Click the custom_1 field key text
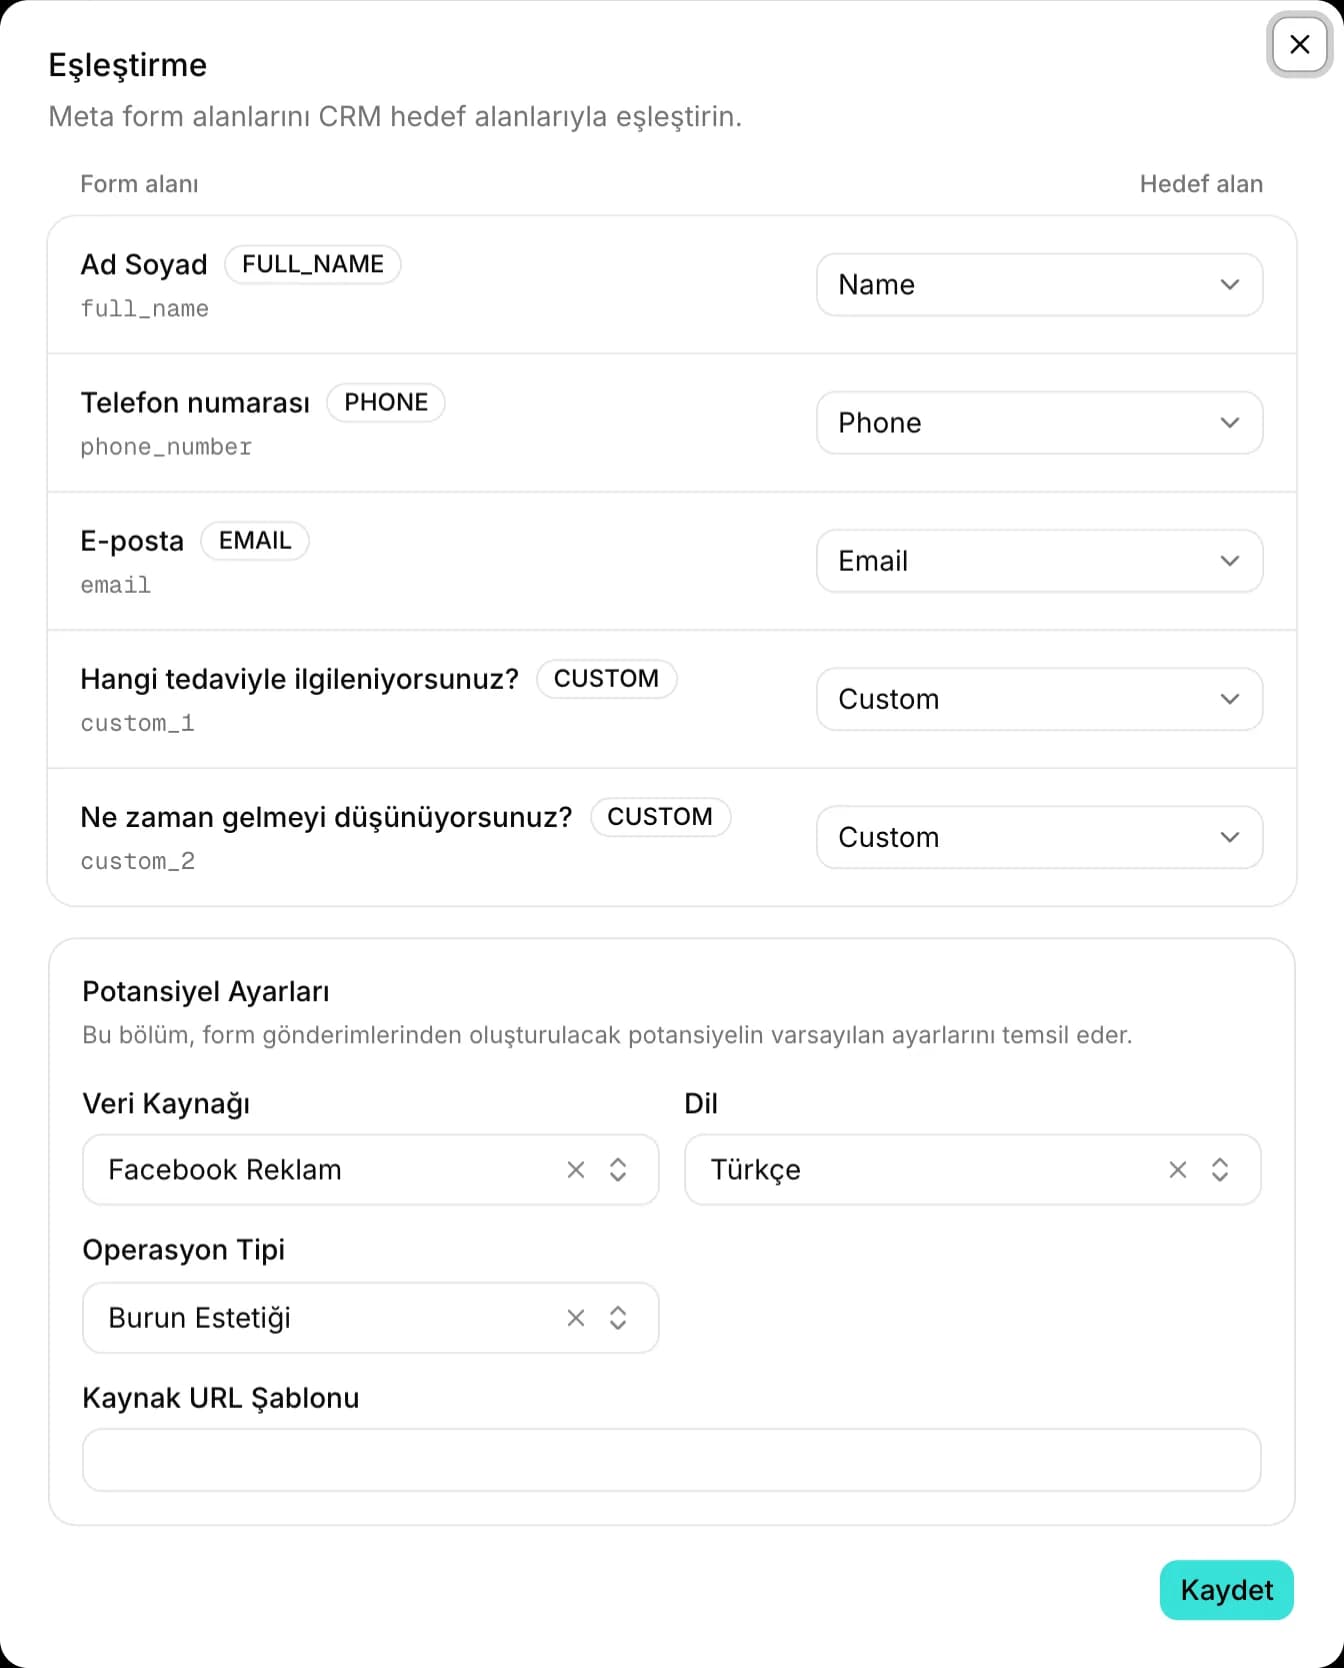The height and width of the screenshot is (1668, 1344). point(138,723)
